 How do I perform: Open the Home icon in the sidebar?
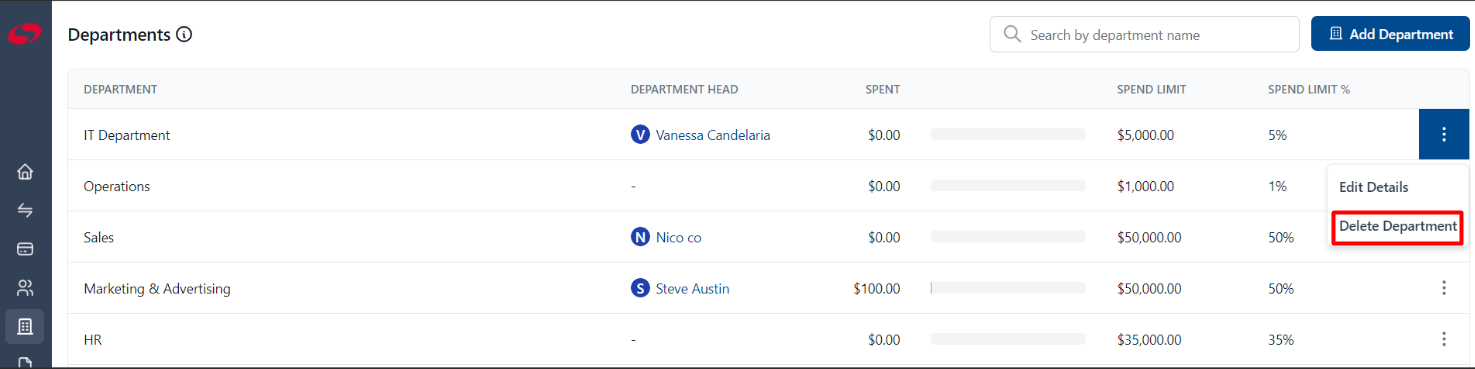click(26, 172)
